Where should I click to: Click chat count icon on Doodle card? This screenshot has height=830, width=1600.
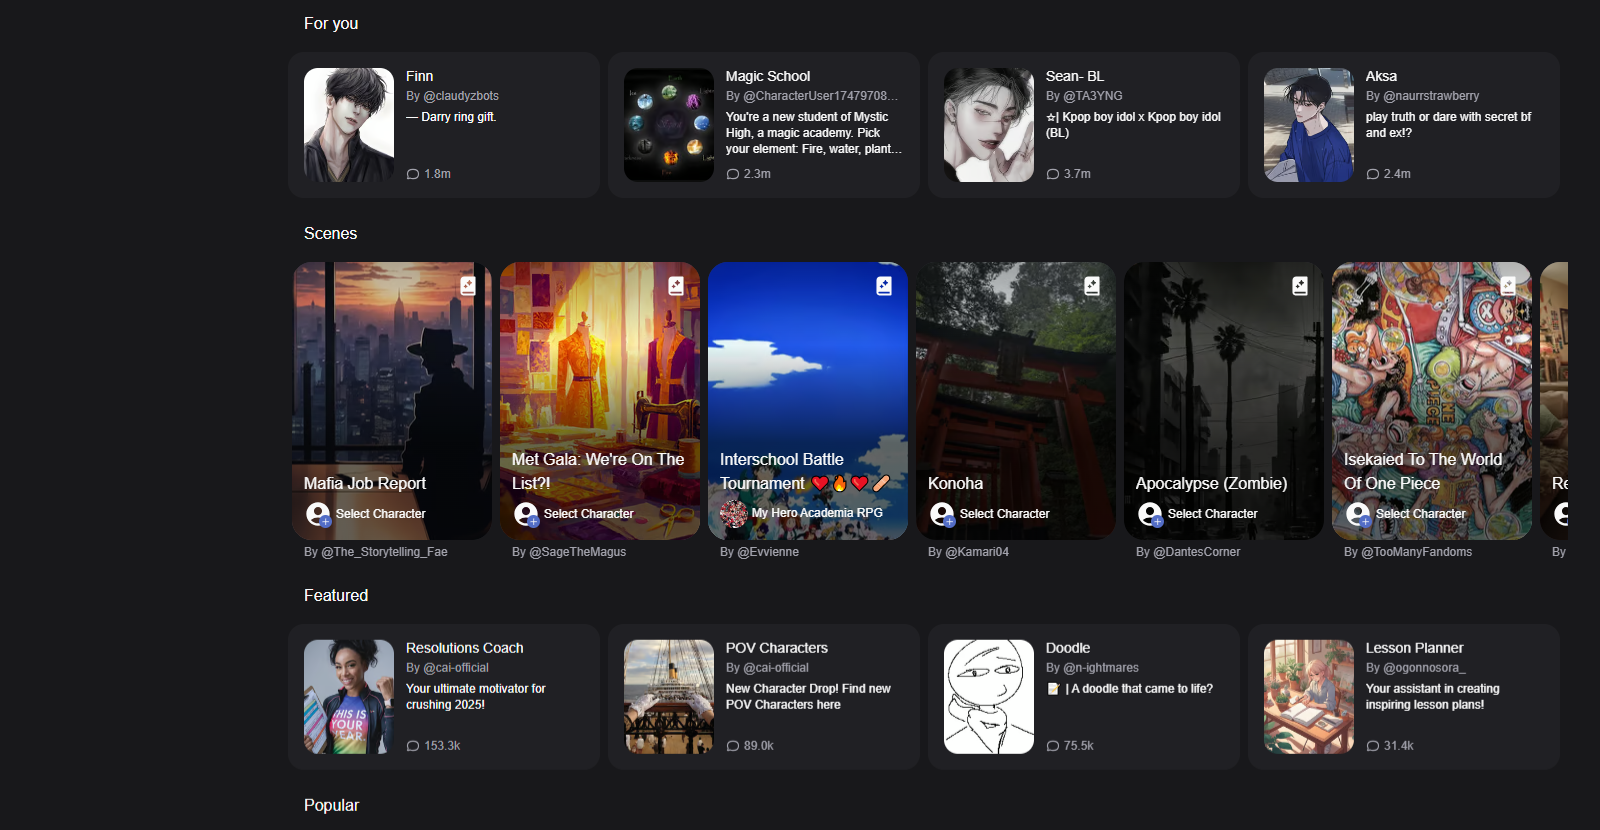pyautogui.click(x=1053, y=746)
